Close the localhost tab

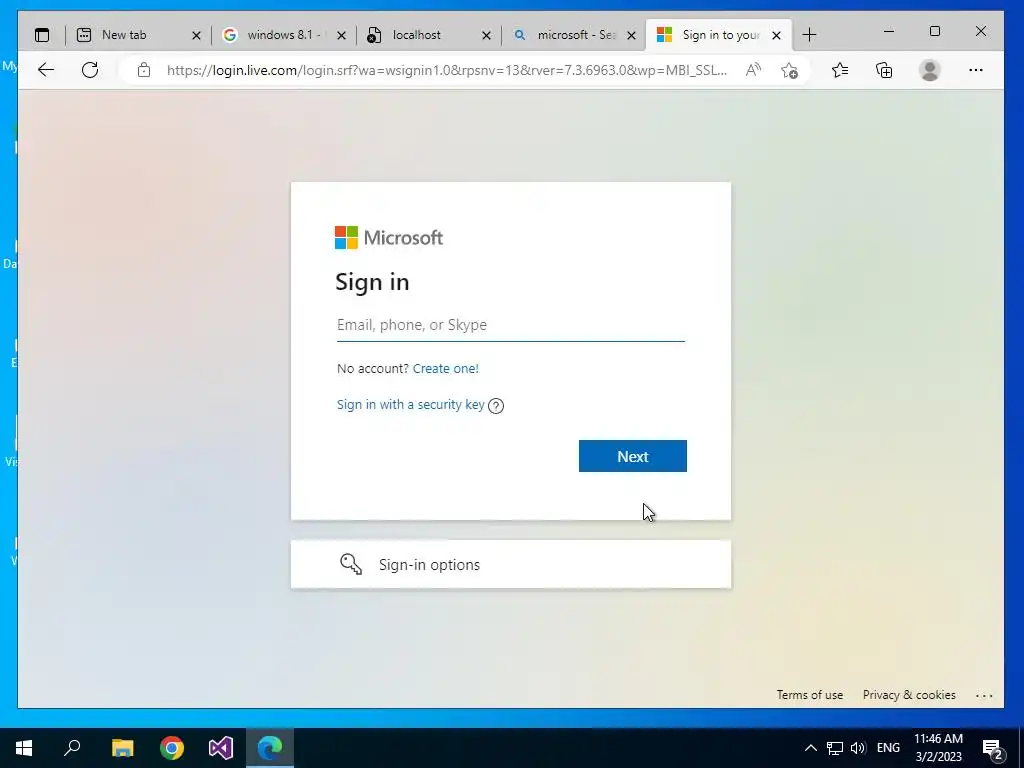coord(486,36)
